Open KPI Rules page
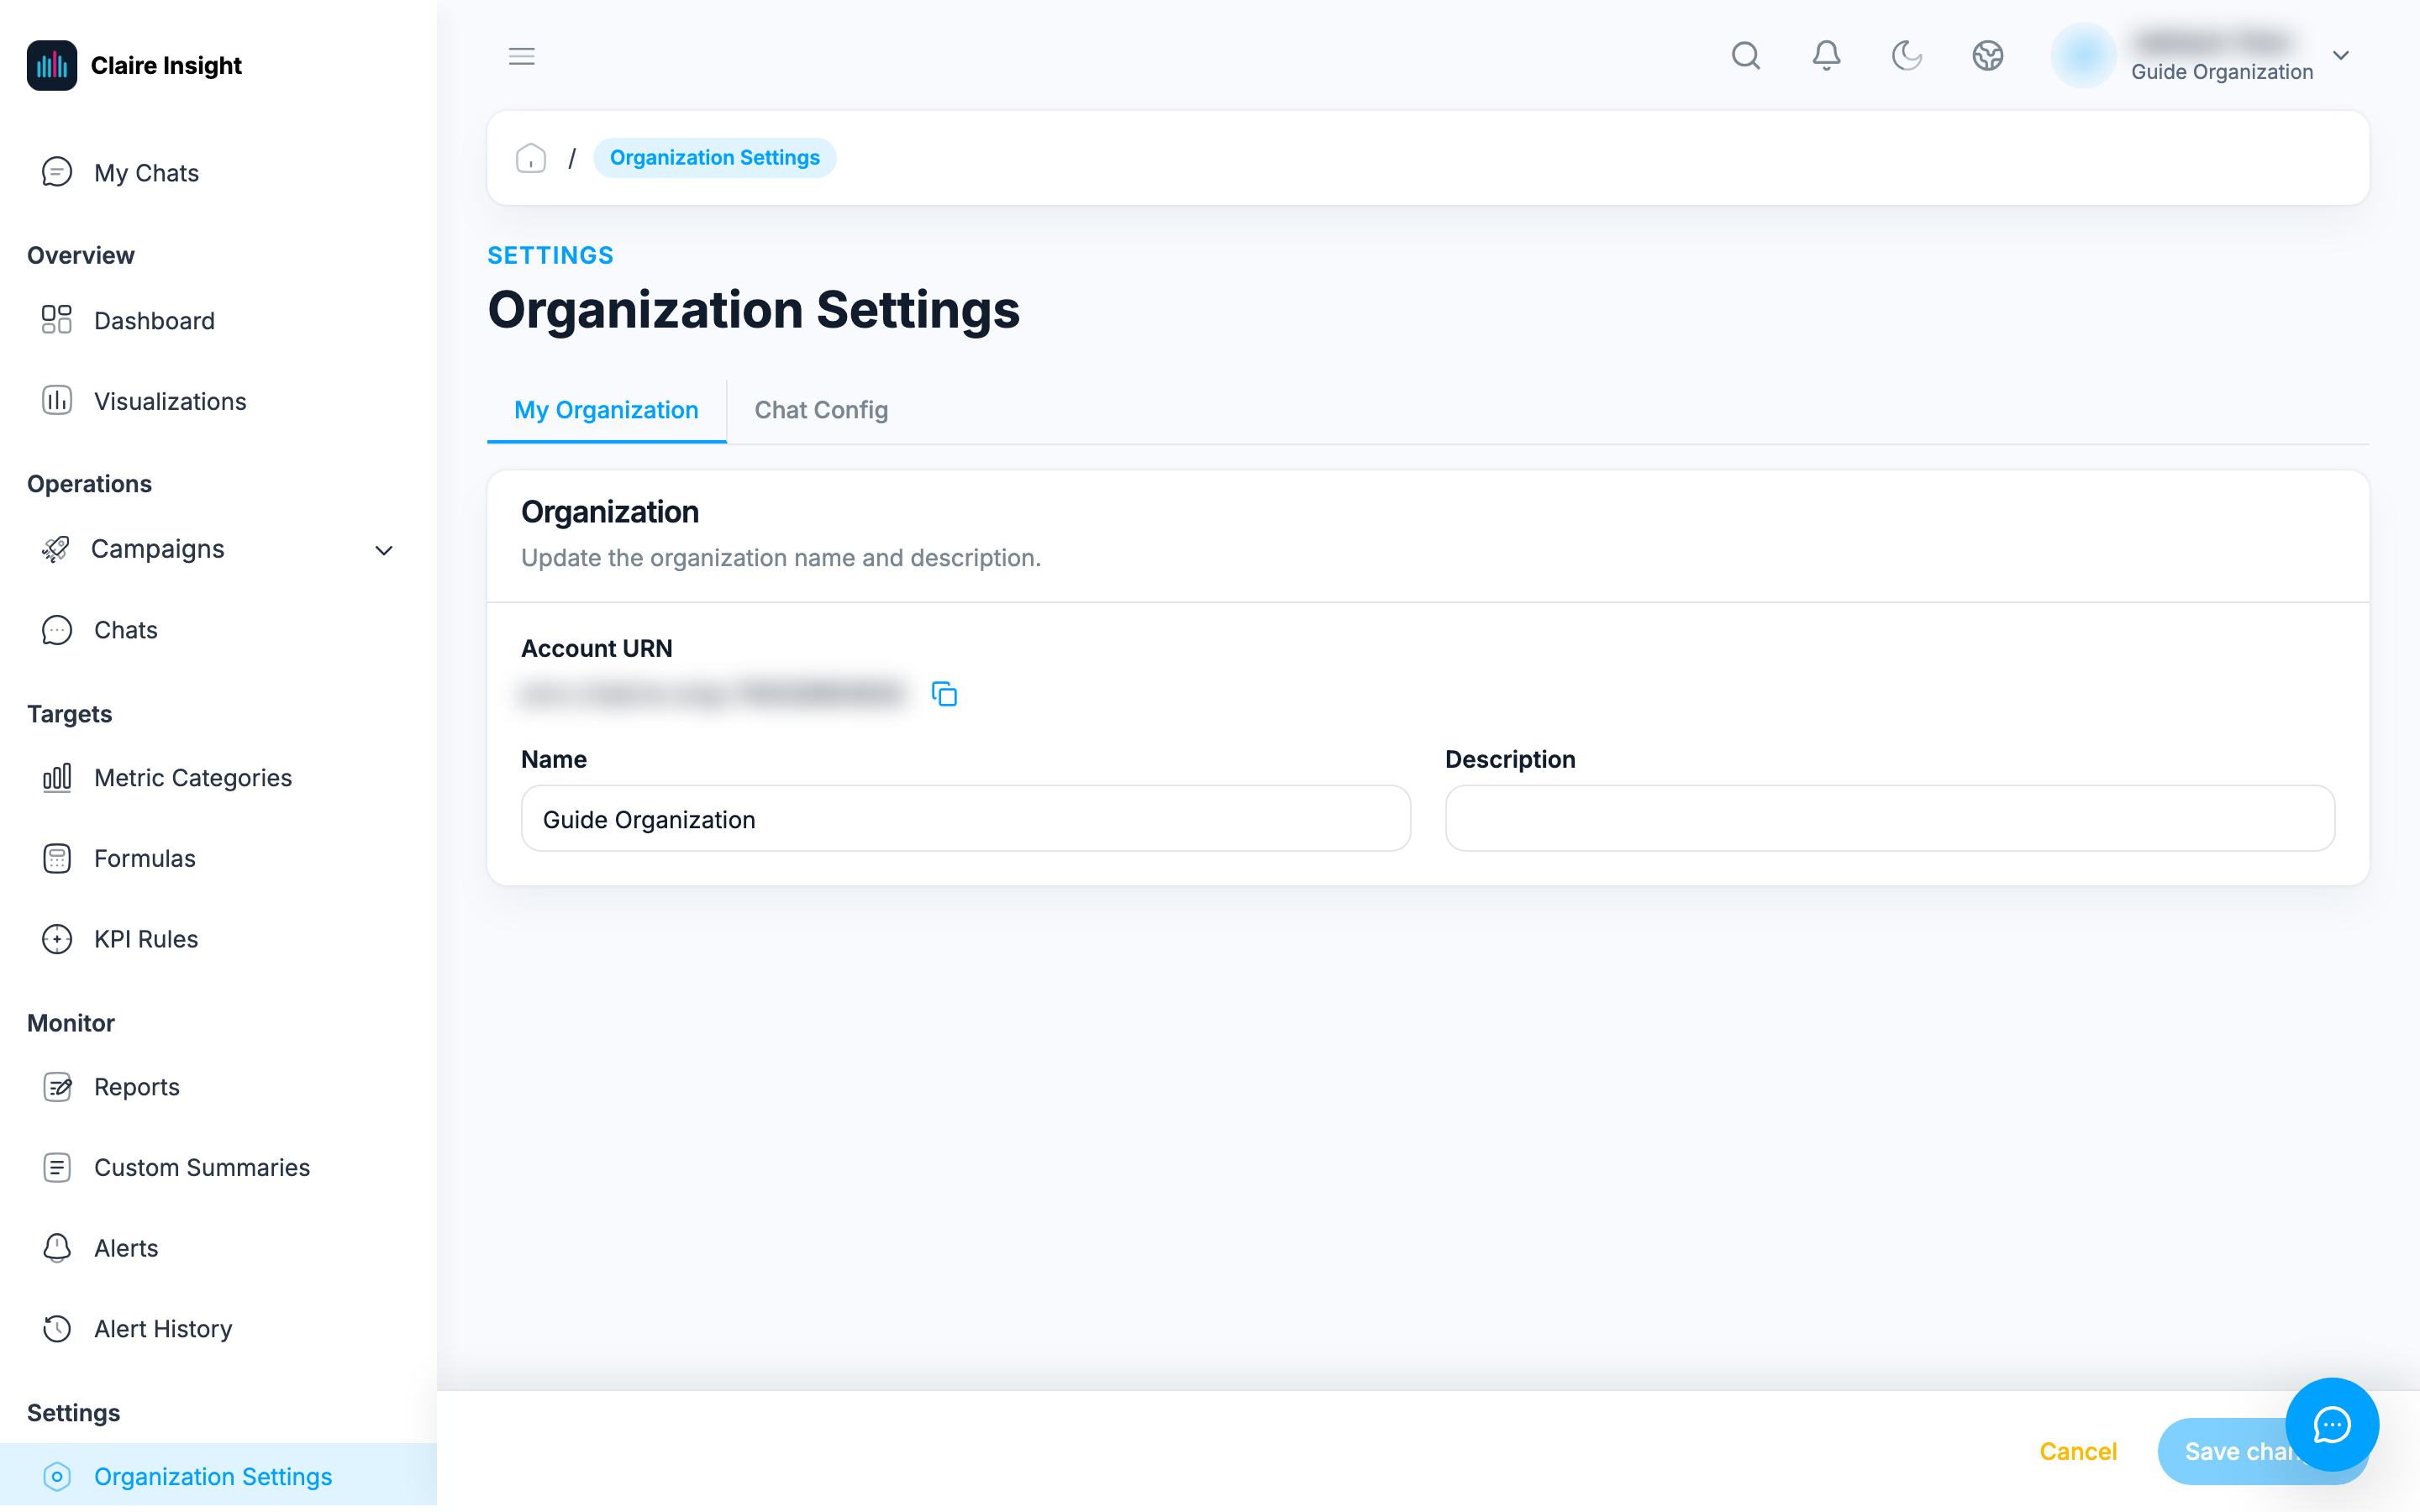 click(x=218, y=939)
